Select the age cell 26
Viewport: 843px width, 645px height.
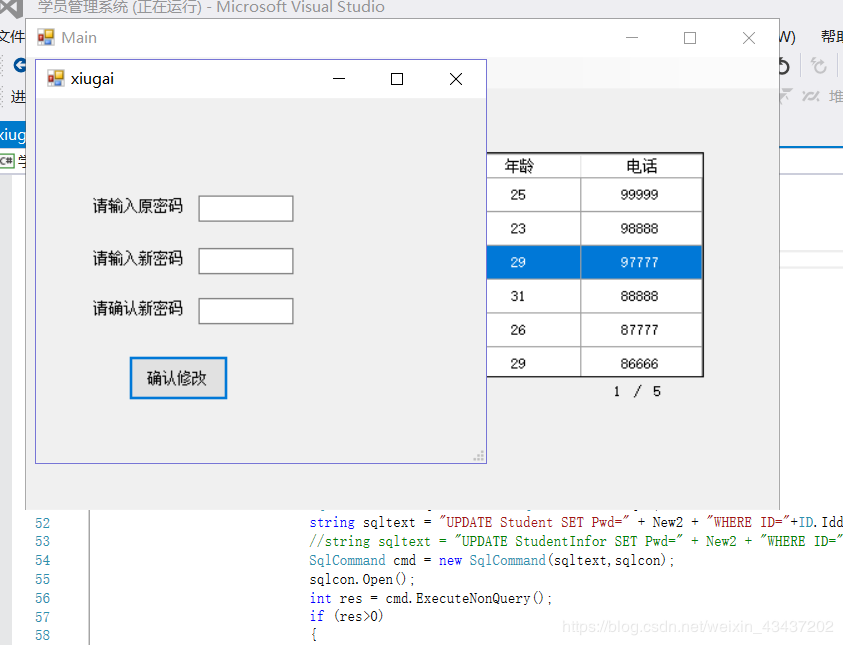(533, 330)
